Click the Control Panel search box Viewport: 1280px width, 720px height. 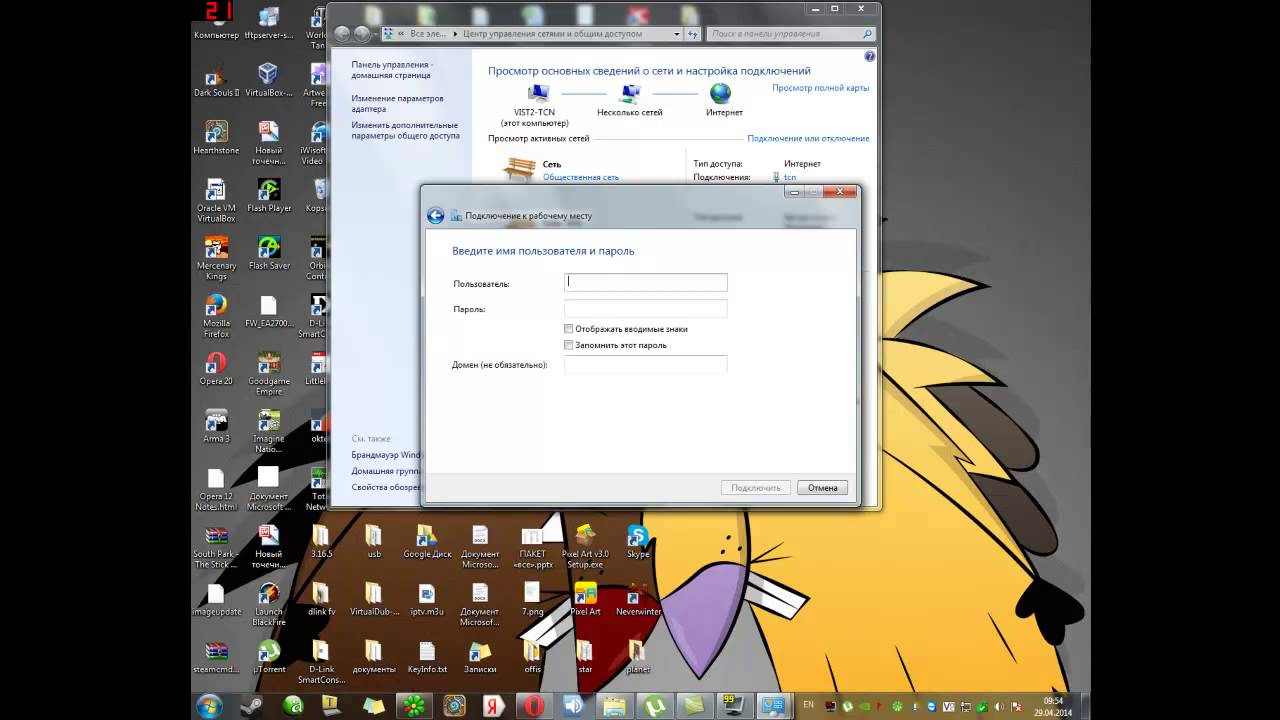tap(790, 34)
